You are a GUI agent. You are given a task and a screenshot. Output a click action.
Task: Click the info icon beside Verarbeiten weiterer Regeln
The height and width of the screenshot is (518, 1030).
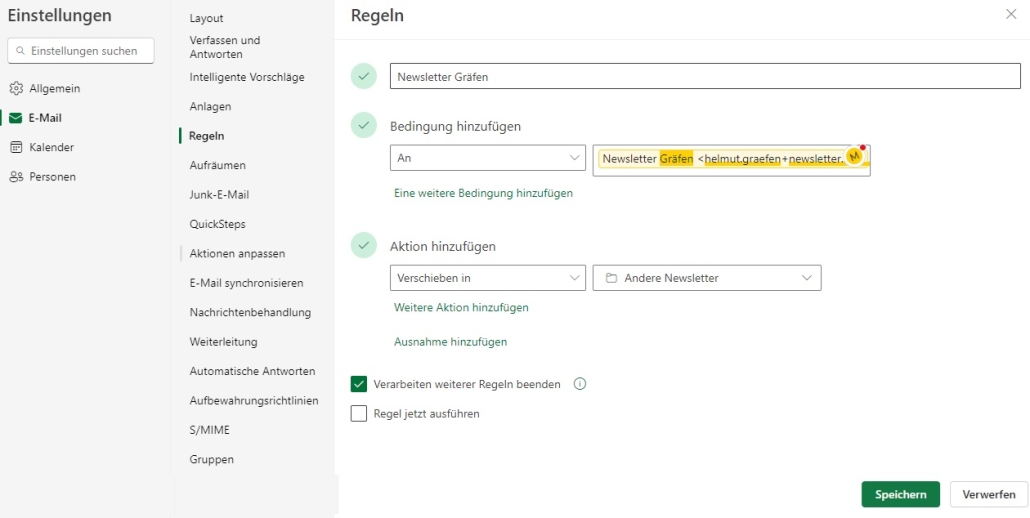click(x=579, y=384)
